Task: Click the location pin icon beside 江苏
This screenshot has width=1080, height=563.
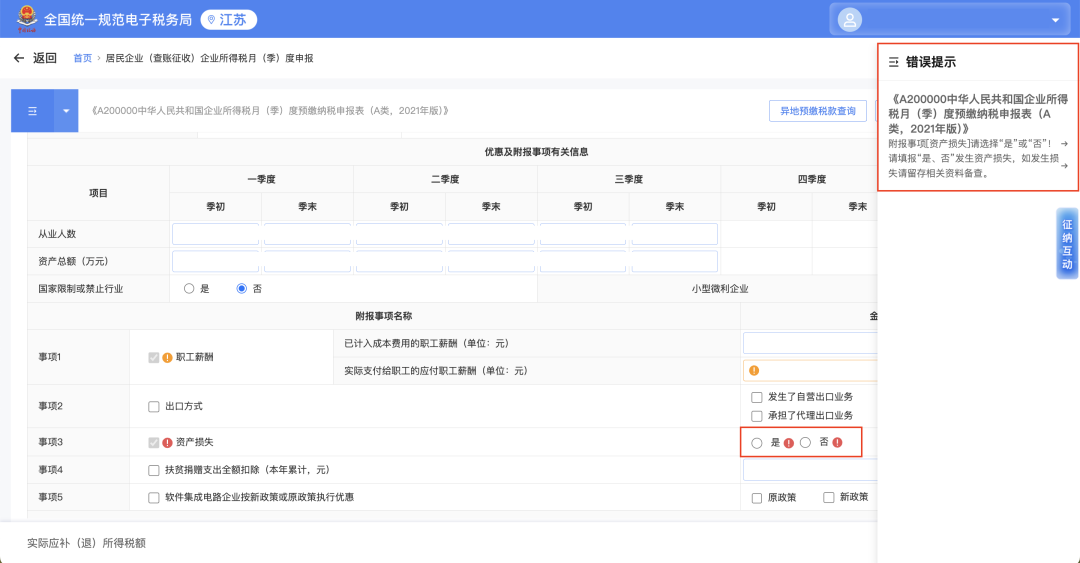Action: coord(211,20)
